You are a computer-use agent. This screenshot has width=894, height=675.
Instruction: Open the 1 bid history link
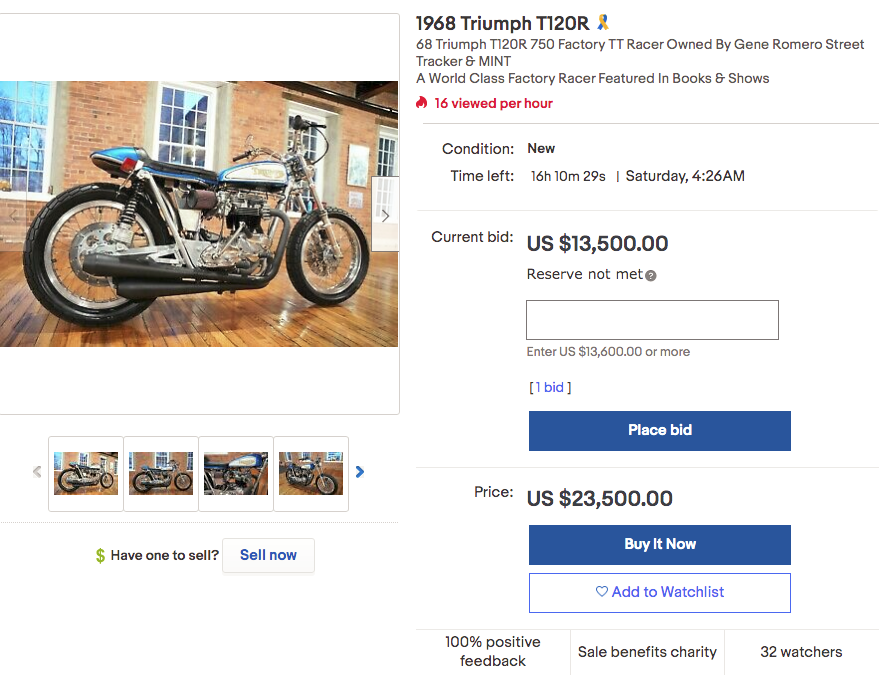550,387
